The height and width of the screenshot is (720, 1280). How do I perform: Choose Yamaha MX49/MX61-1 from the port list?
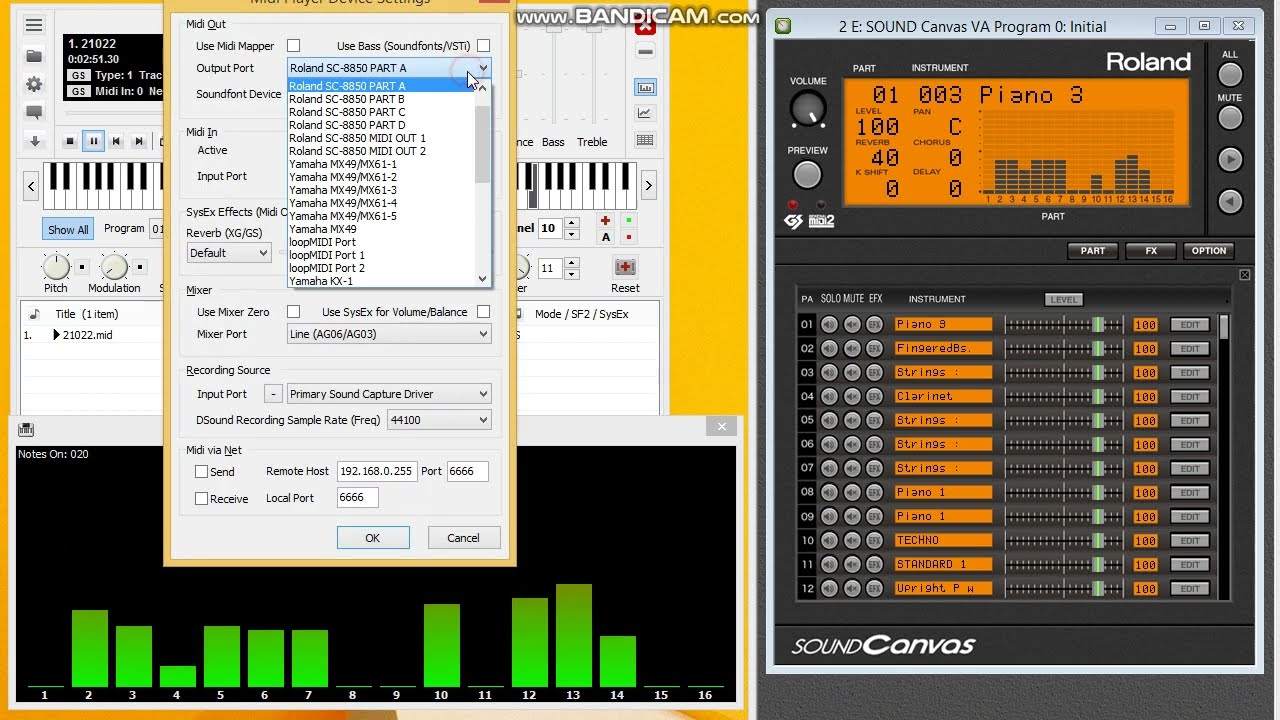[x=343, y=164]
